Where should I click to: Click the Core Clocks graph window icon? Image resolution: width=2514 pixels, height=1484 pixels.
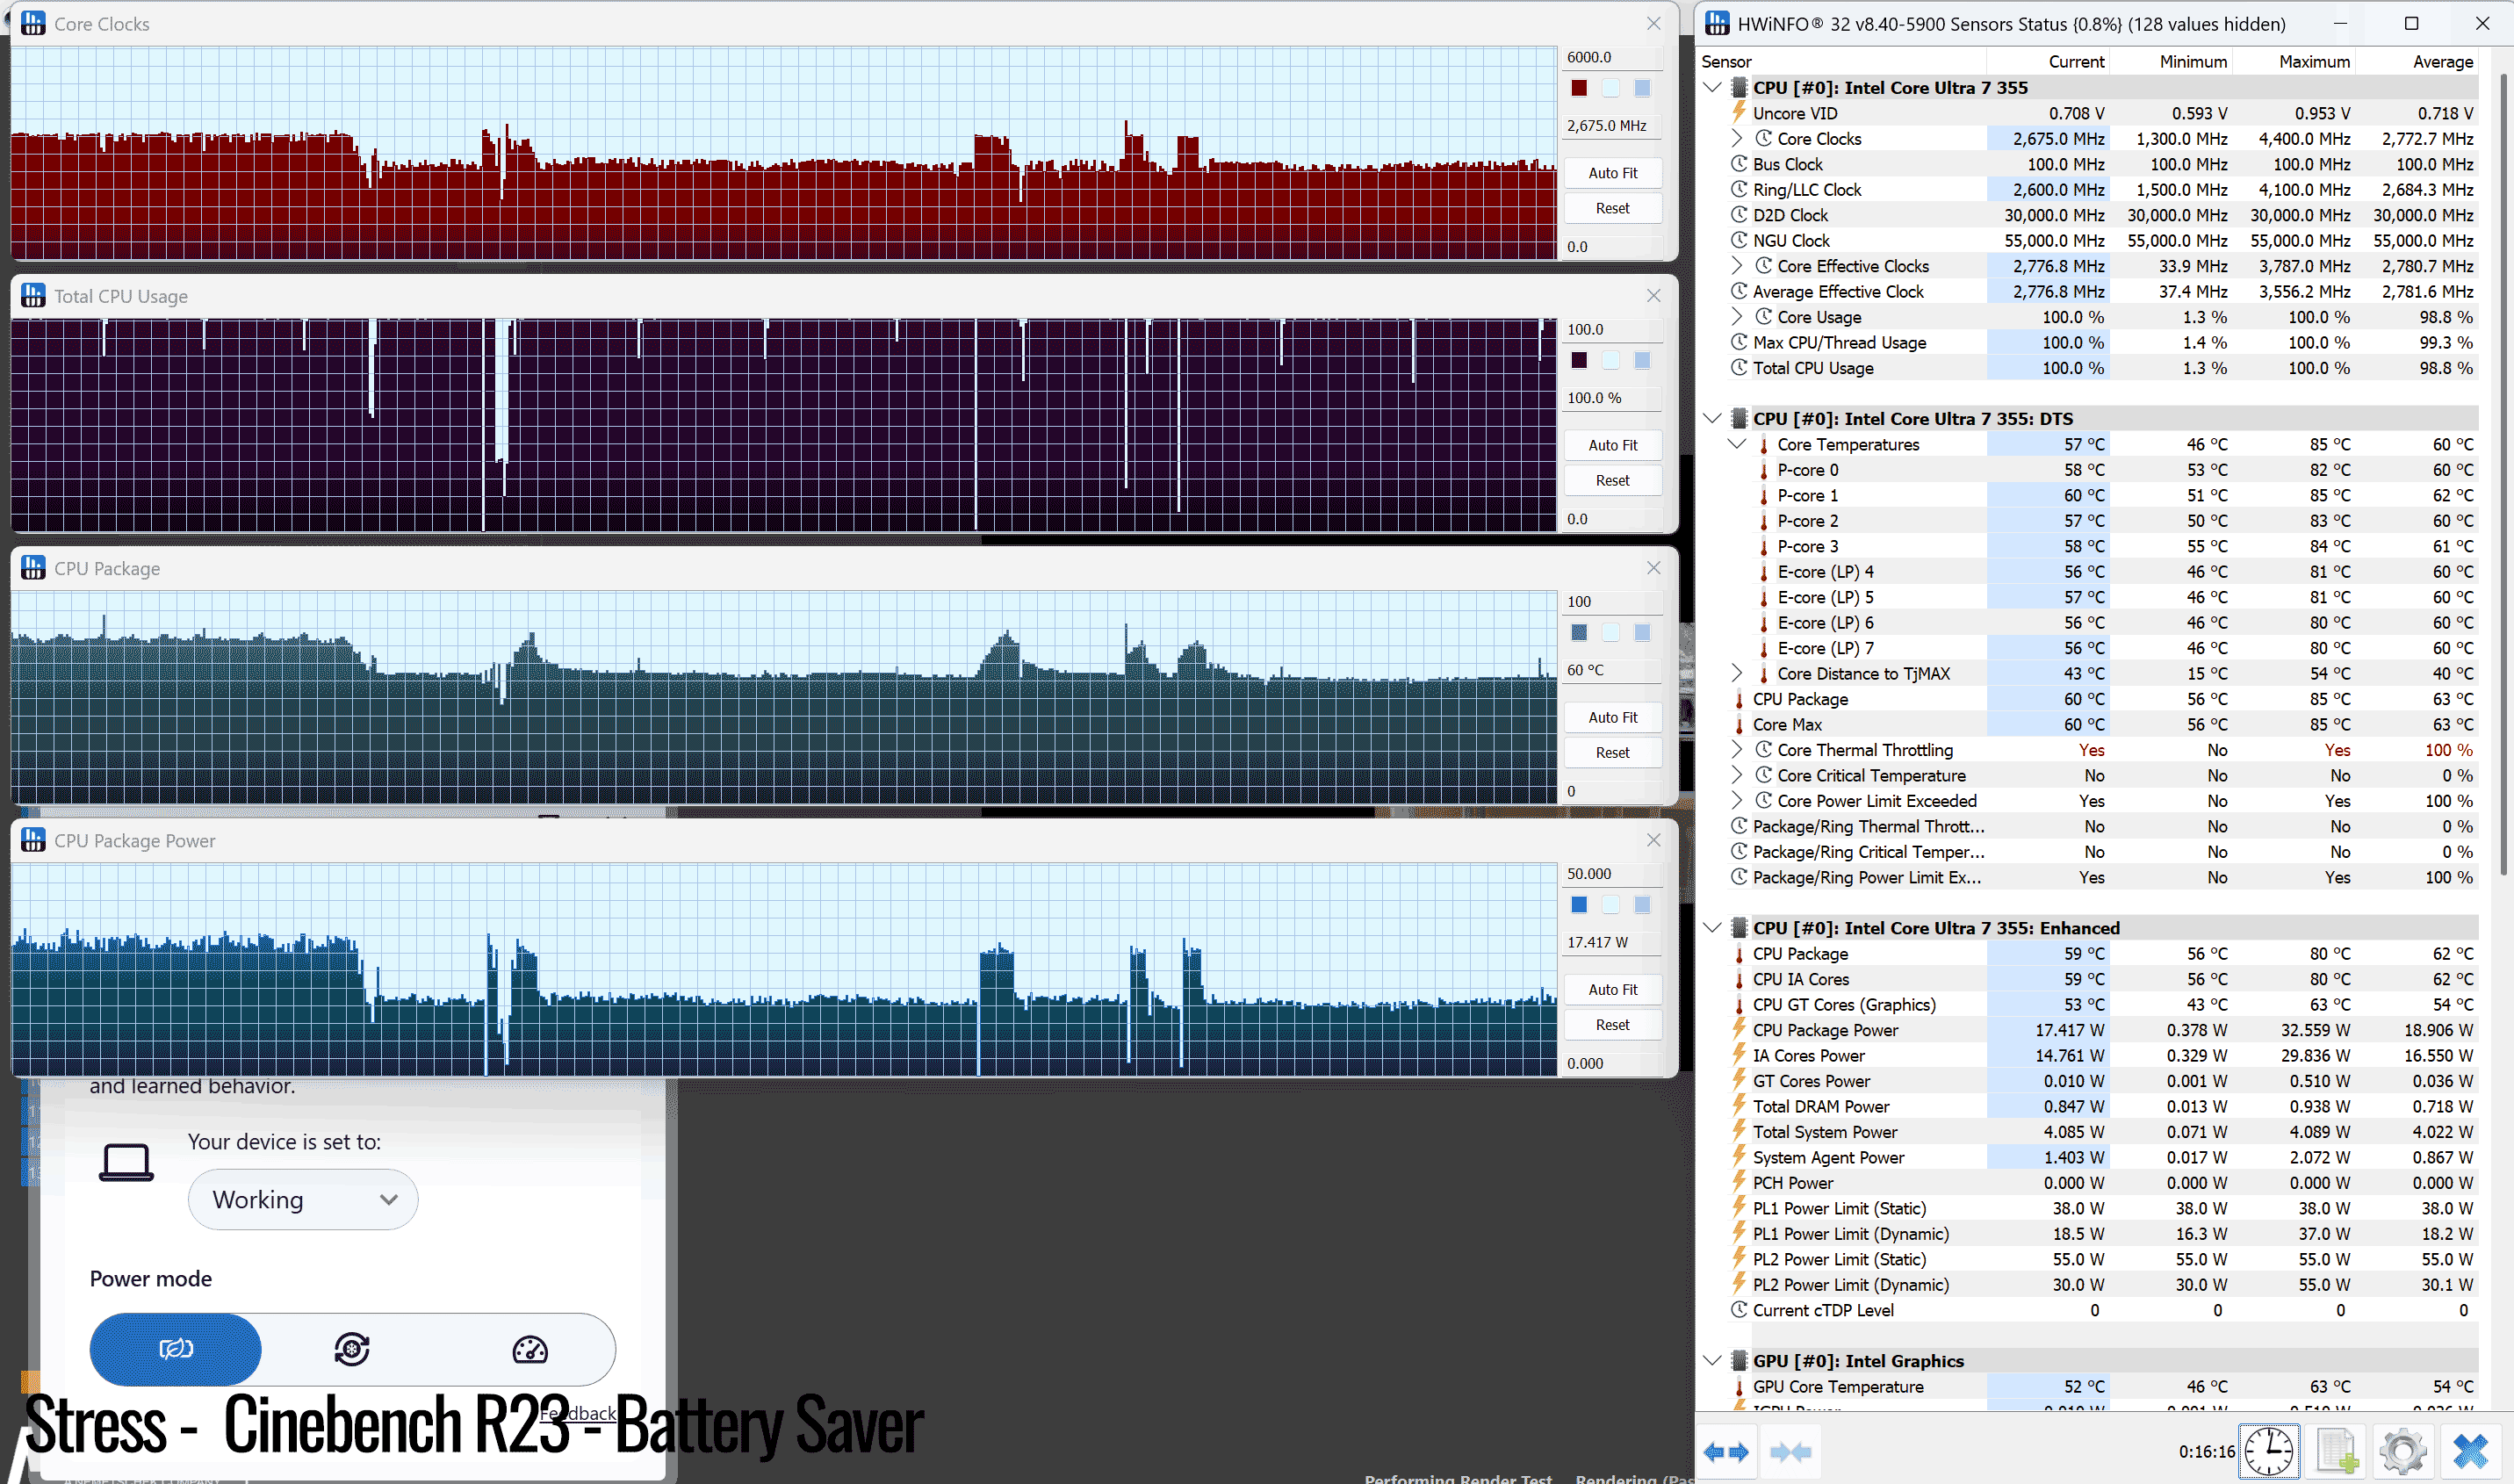click(33, 23)
